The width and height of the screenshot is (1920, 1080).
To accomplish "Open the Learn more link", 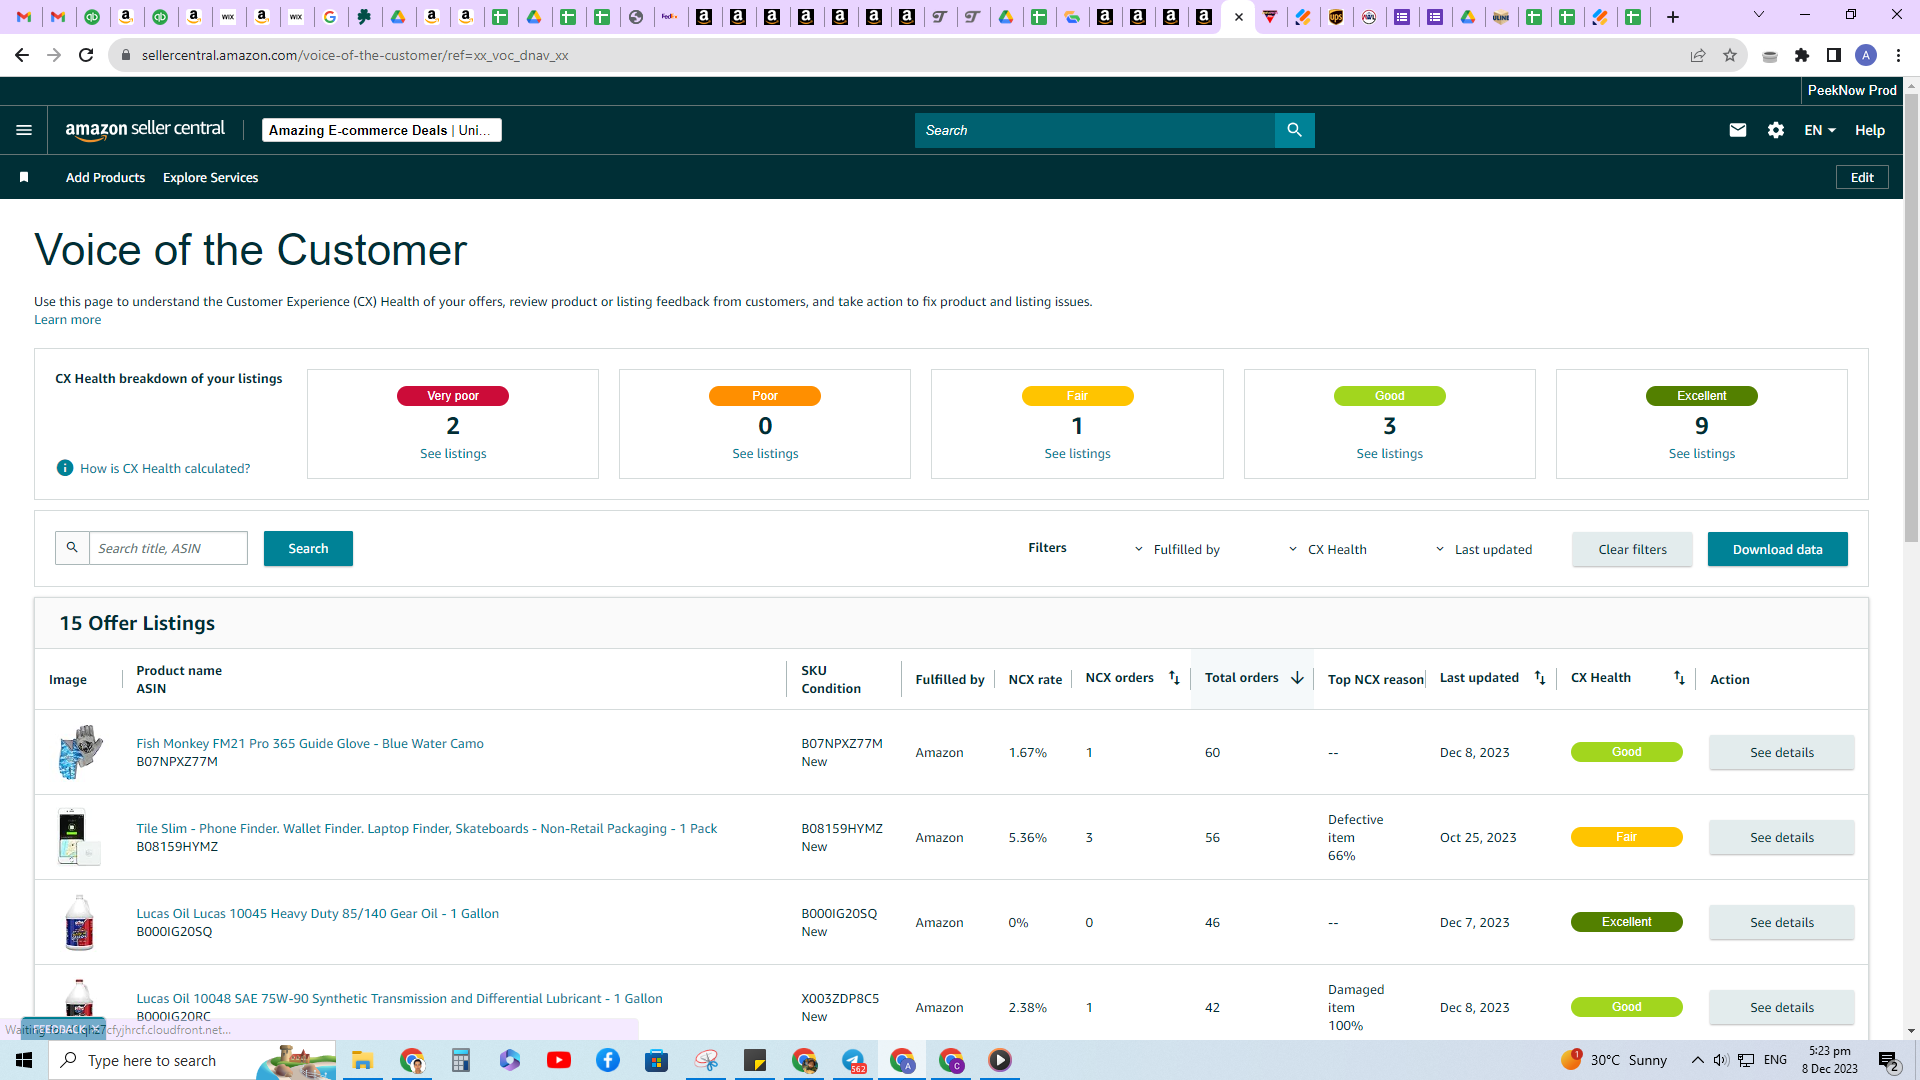I will tap(67, 320).
